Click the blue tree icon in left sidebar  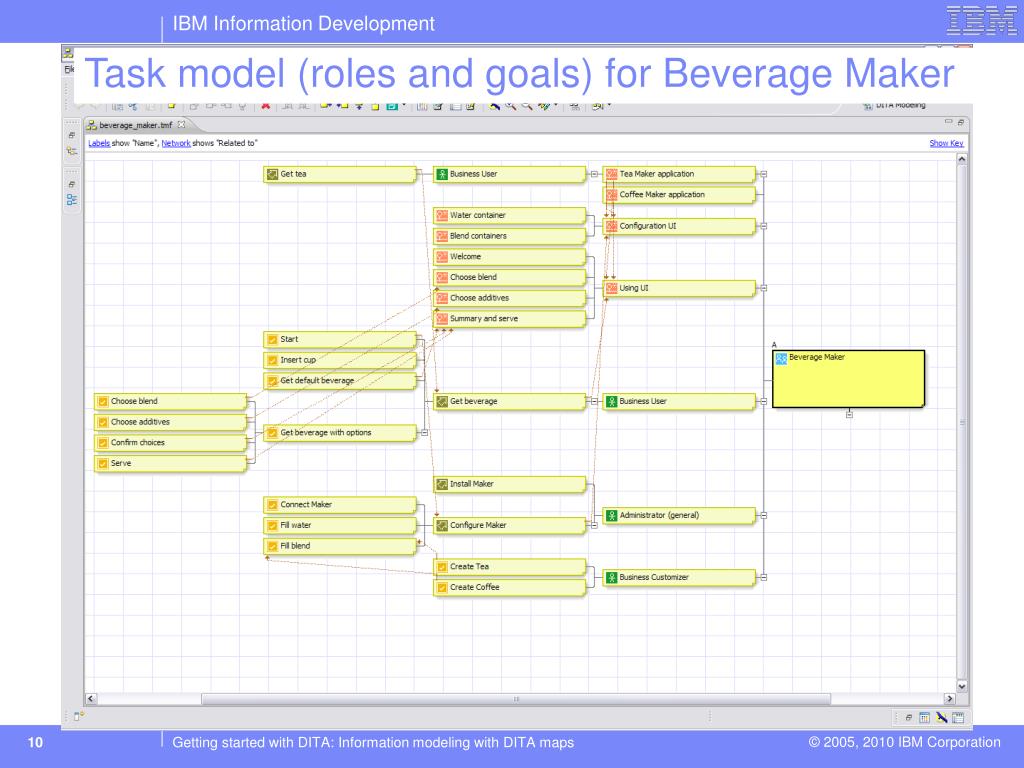pyautogui.click(x=72, y=200)
